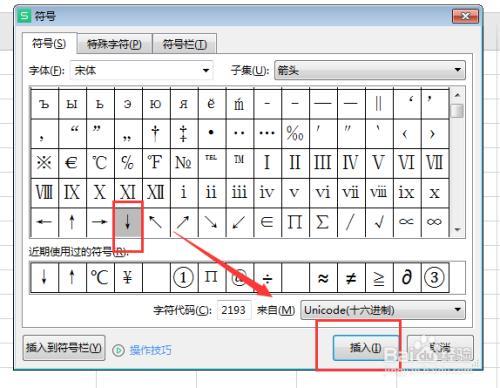500x388 pixels.
Task: Pick recent down arrow ↓ symbol
Action: coord(44,277)
